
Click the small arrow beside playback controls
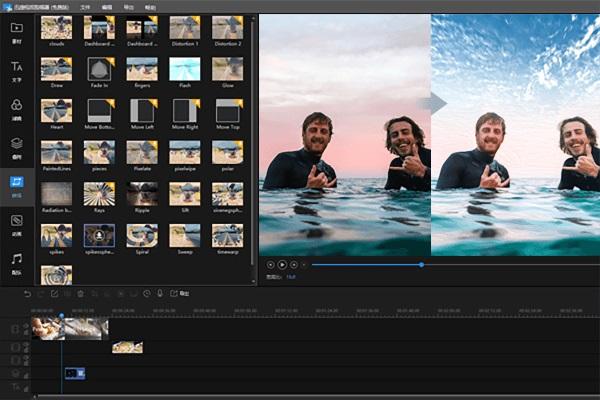coord(304,264)
